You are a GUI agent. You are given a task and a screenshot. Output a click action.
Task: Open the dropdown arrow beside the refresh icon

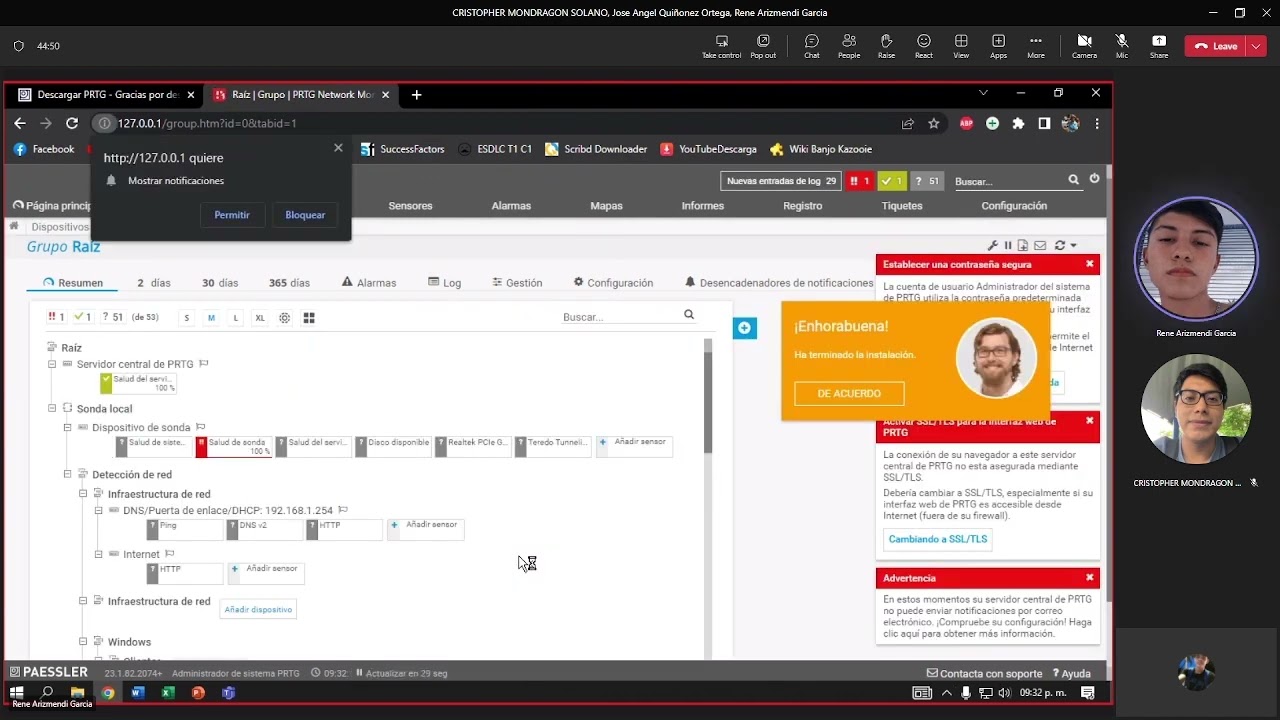pos(1073,245)
